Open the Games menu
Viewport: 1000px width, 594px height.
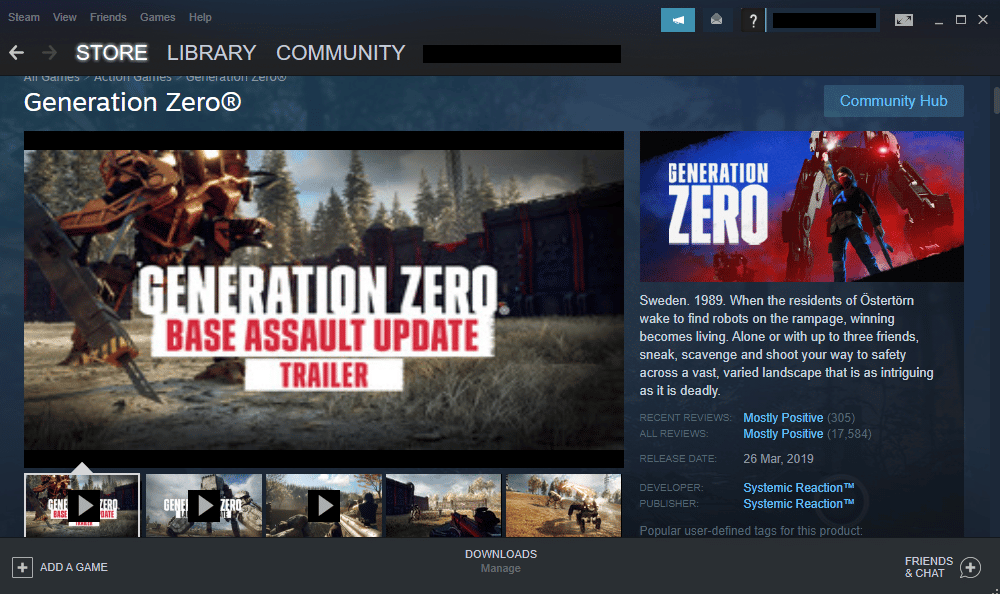(158, 17)
